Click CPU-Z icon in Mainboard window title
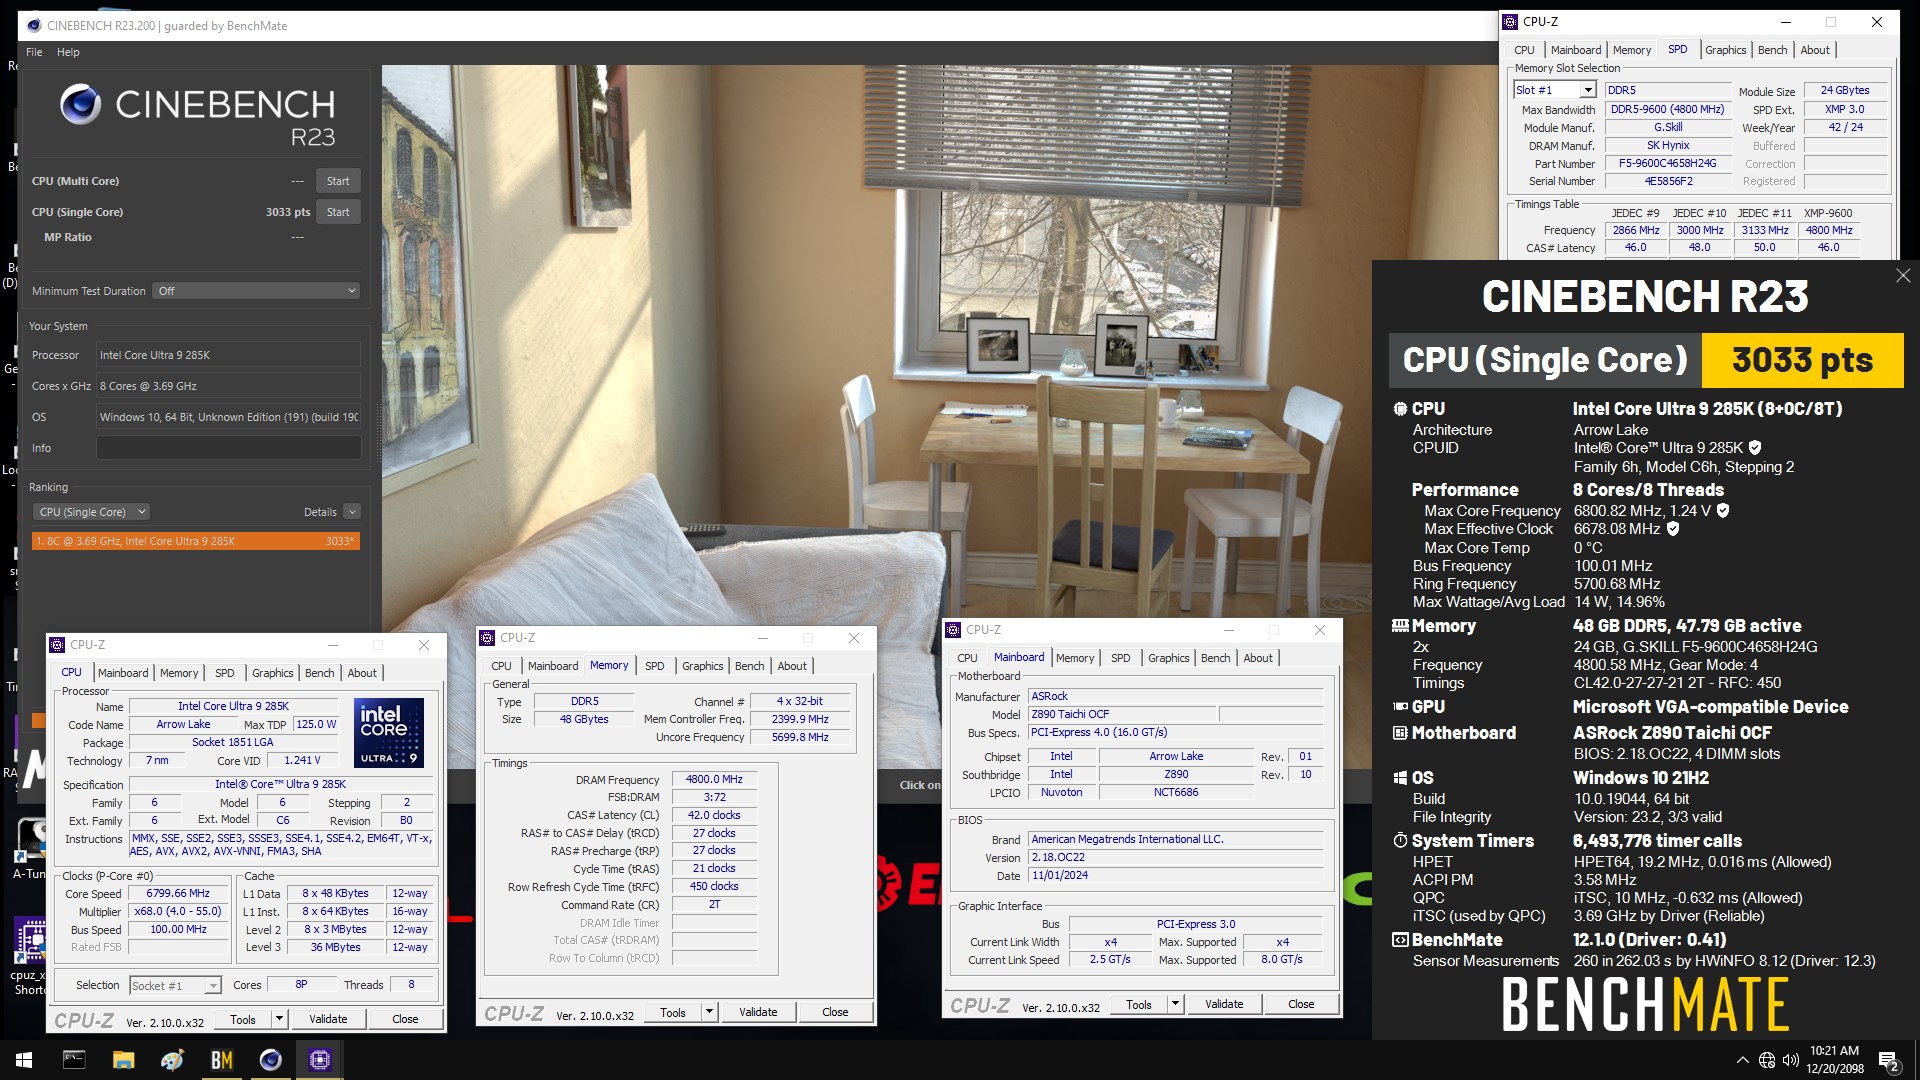Screen dimensions: 1920x1080 pyautogui.click(x=954, y=630)
